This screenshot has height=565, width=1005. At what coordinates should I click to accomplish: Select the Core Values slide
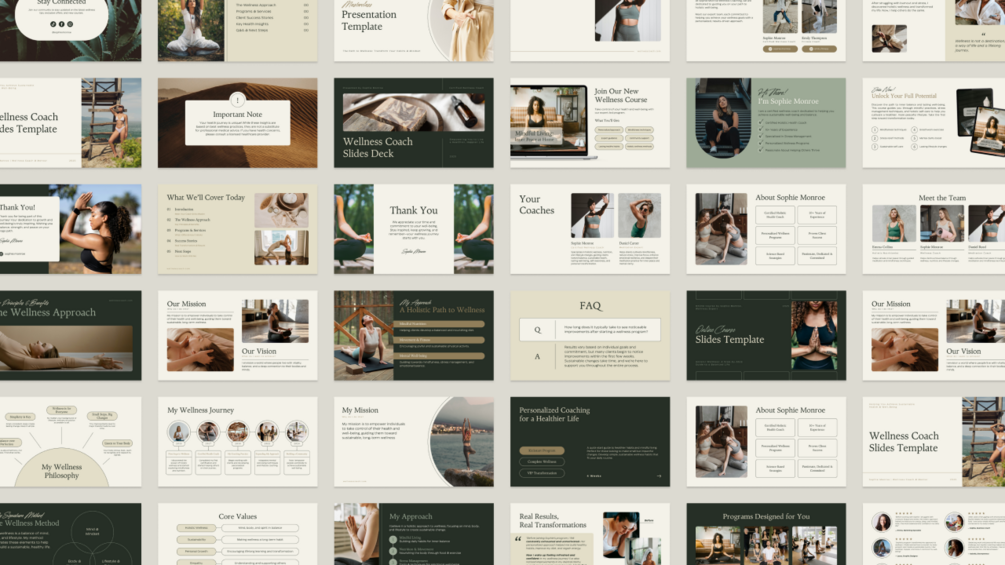237,534
